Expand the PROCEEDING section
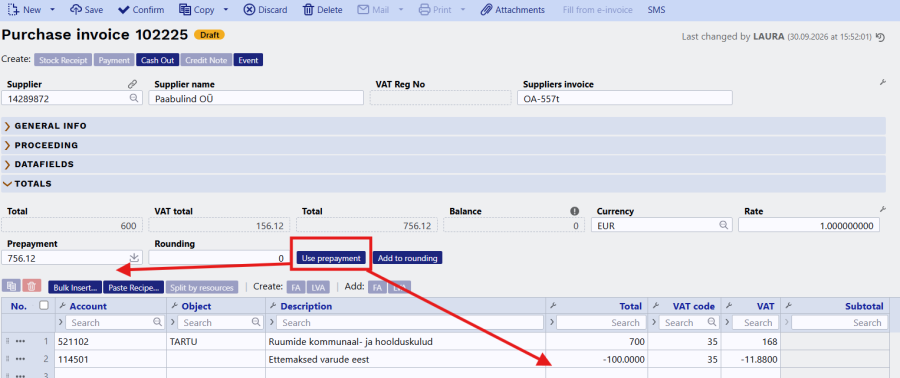This screenshot has width=900, height=378. 444,145
